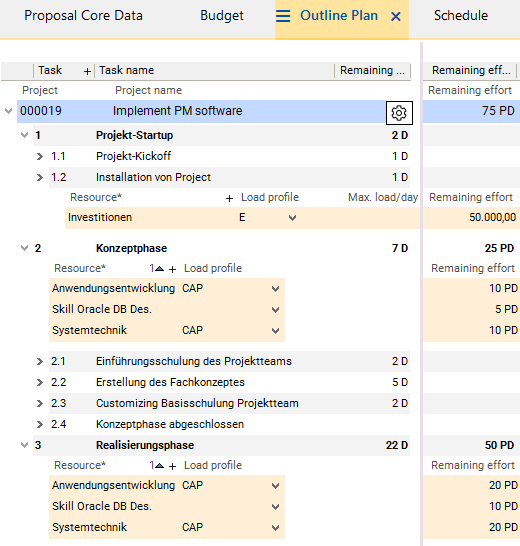Close the Outline Plan tab
Image resolution: width=520 pixels, height=546 pixels.
point(396,16)
